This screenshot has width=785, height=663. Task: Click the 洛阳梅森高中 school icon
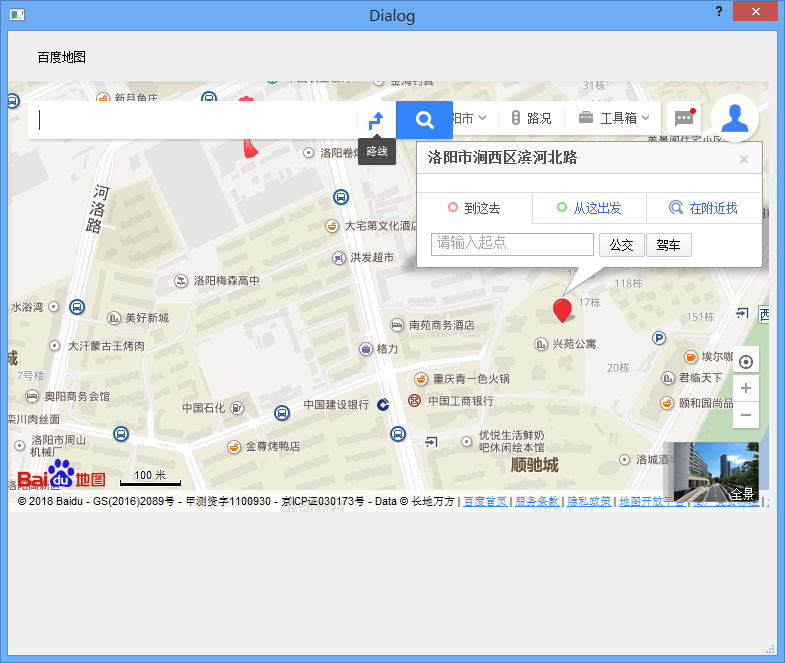click(181, 280)
